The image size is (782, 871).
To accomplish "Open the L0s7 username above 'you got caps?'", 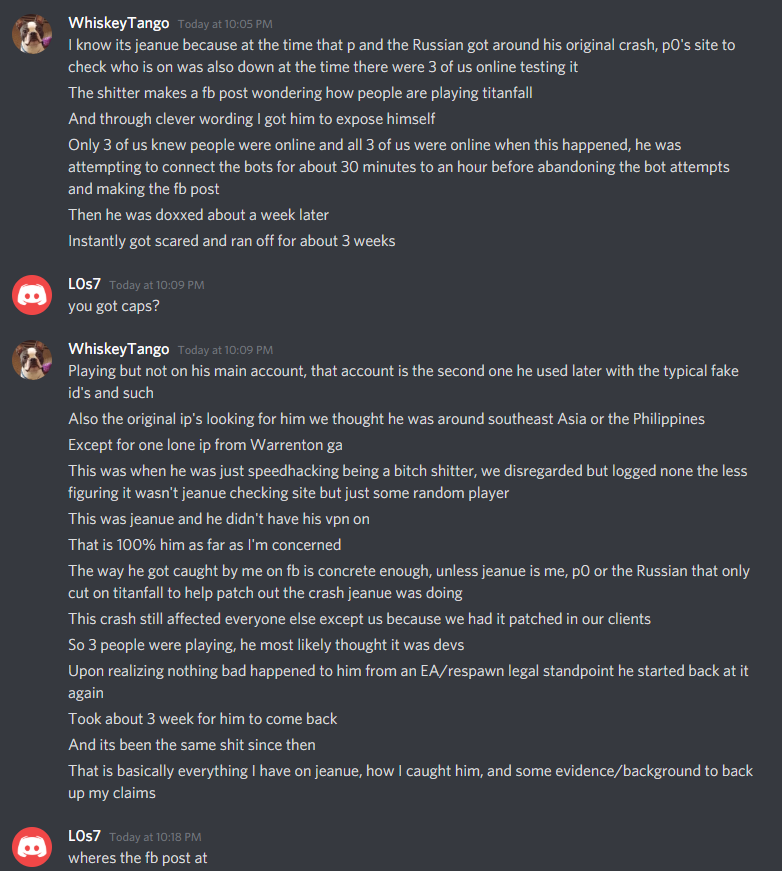I will pyautogui.click(x=84, y=285).
